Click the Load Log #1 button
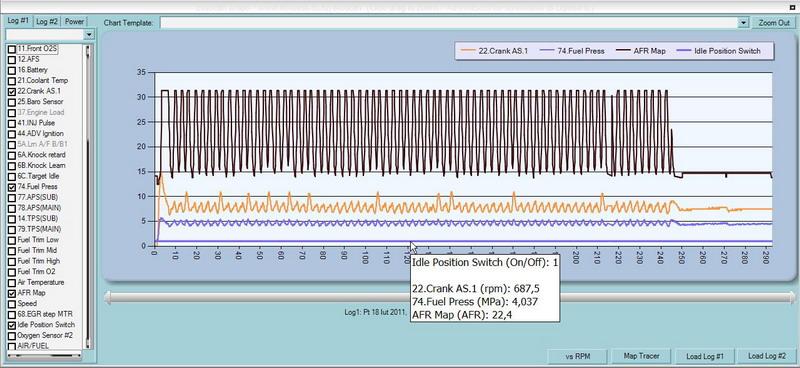 (704, 356)
